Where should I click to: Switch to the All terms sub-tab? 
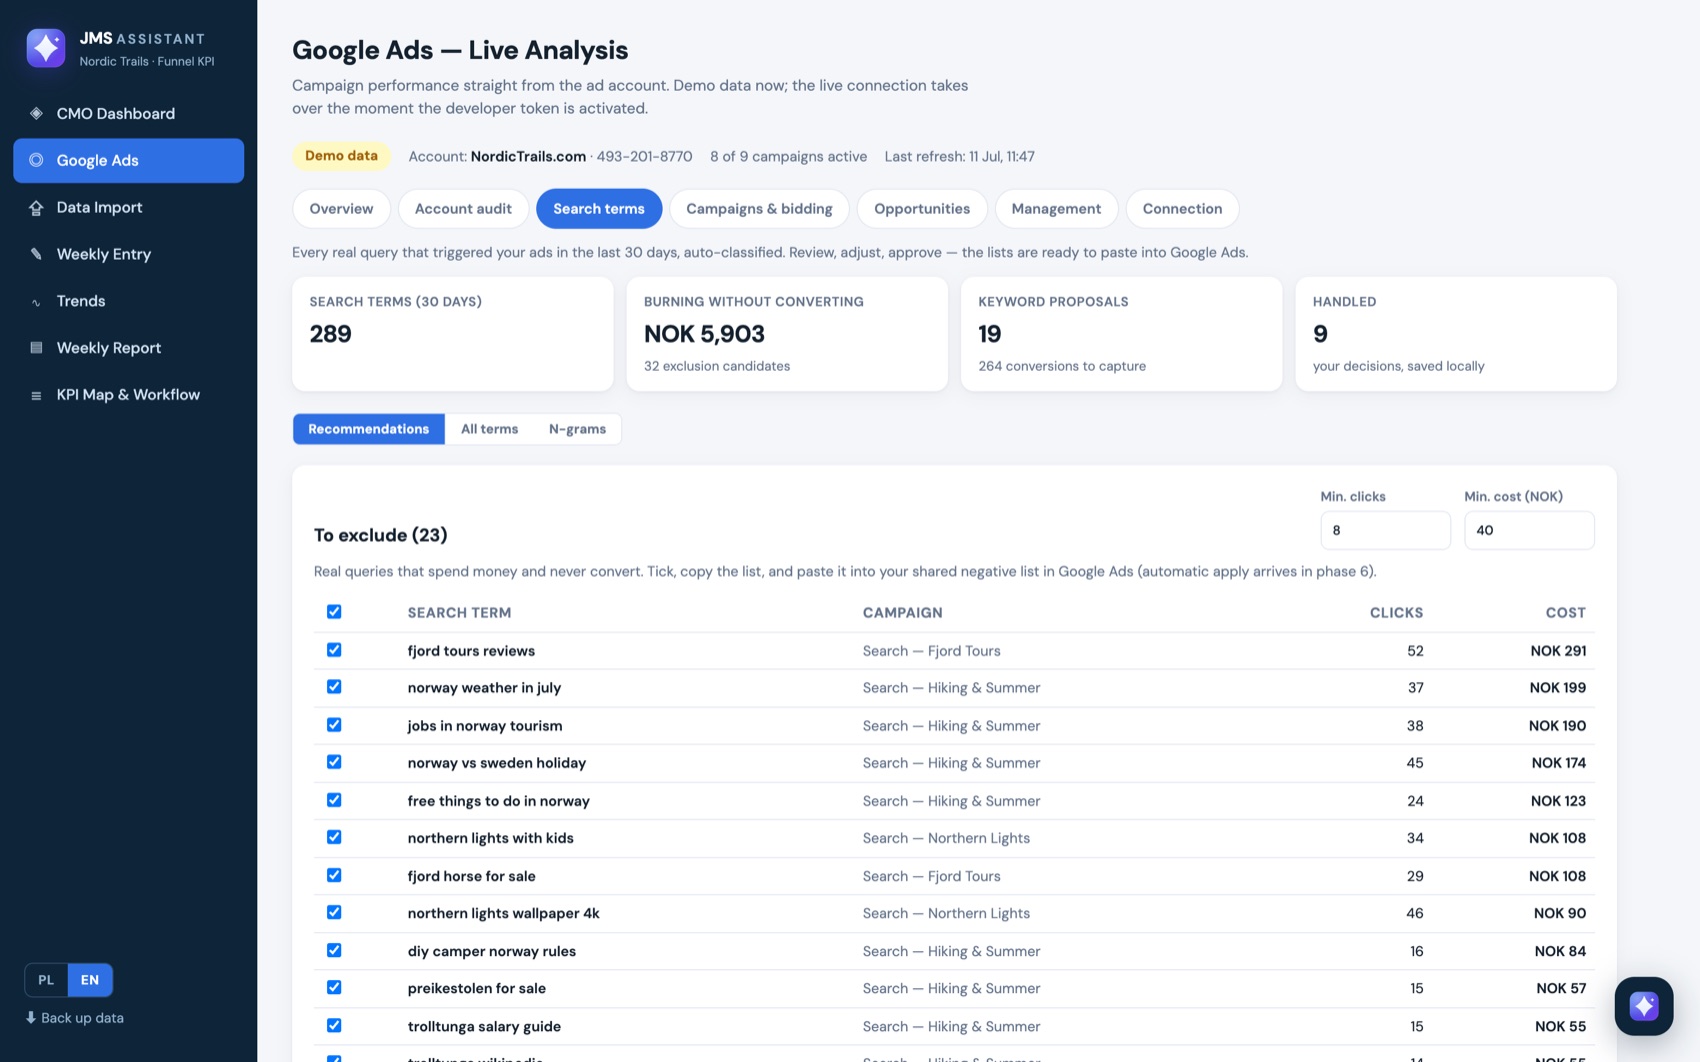pos(489,428)
